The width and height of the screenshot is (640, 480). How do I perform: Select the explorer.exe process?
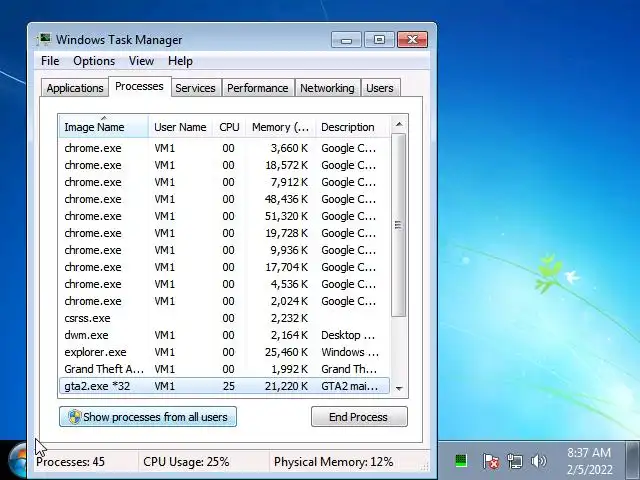pyautogui.click(x=224, y=352)
